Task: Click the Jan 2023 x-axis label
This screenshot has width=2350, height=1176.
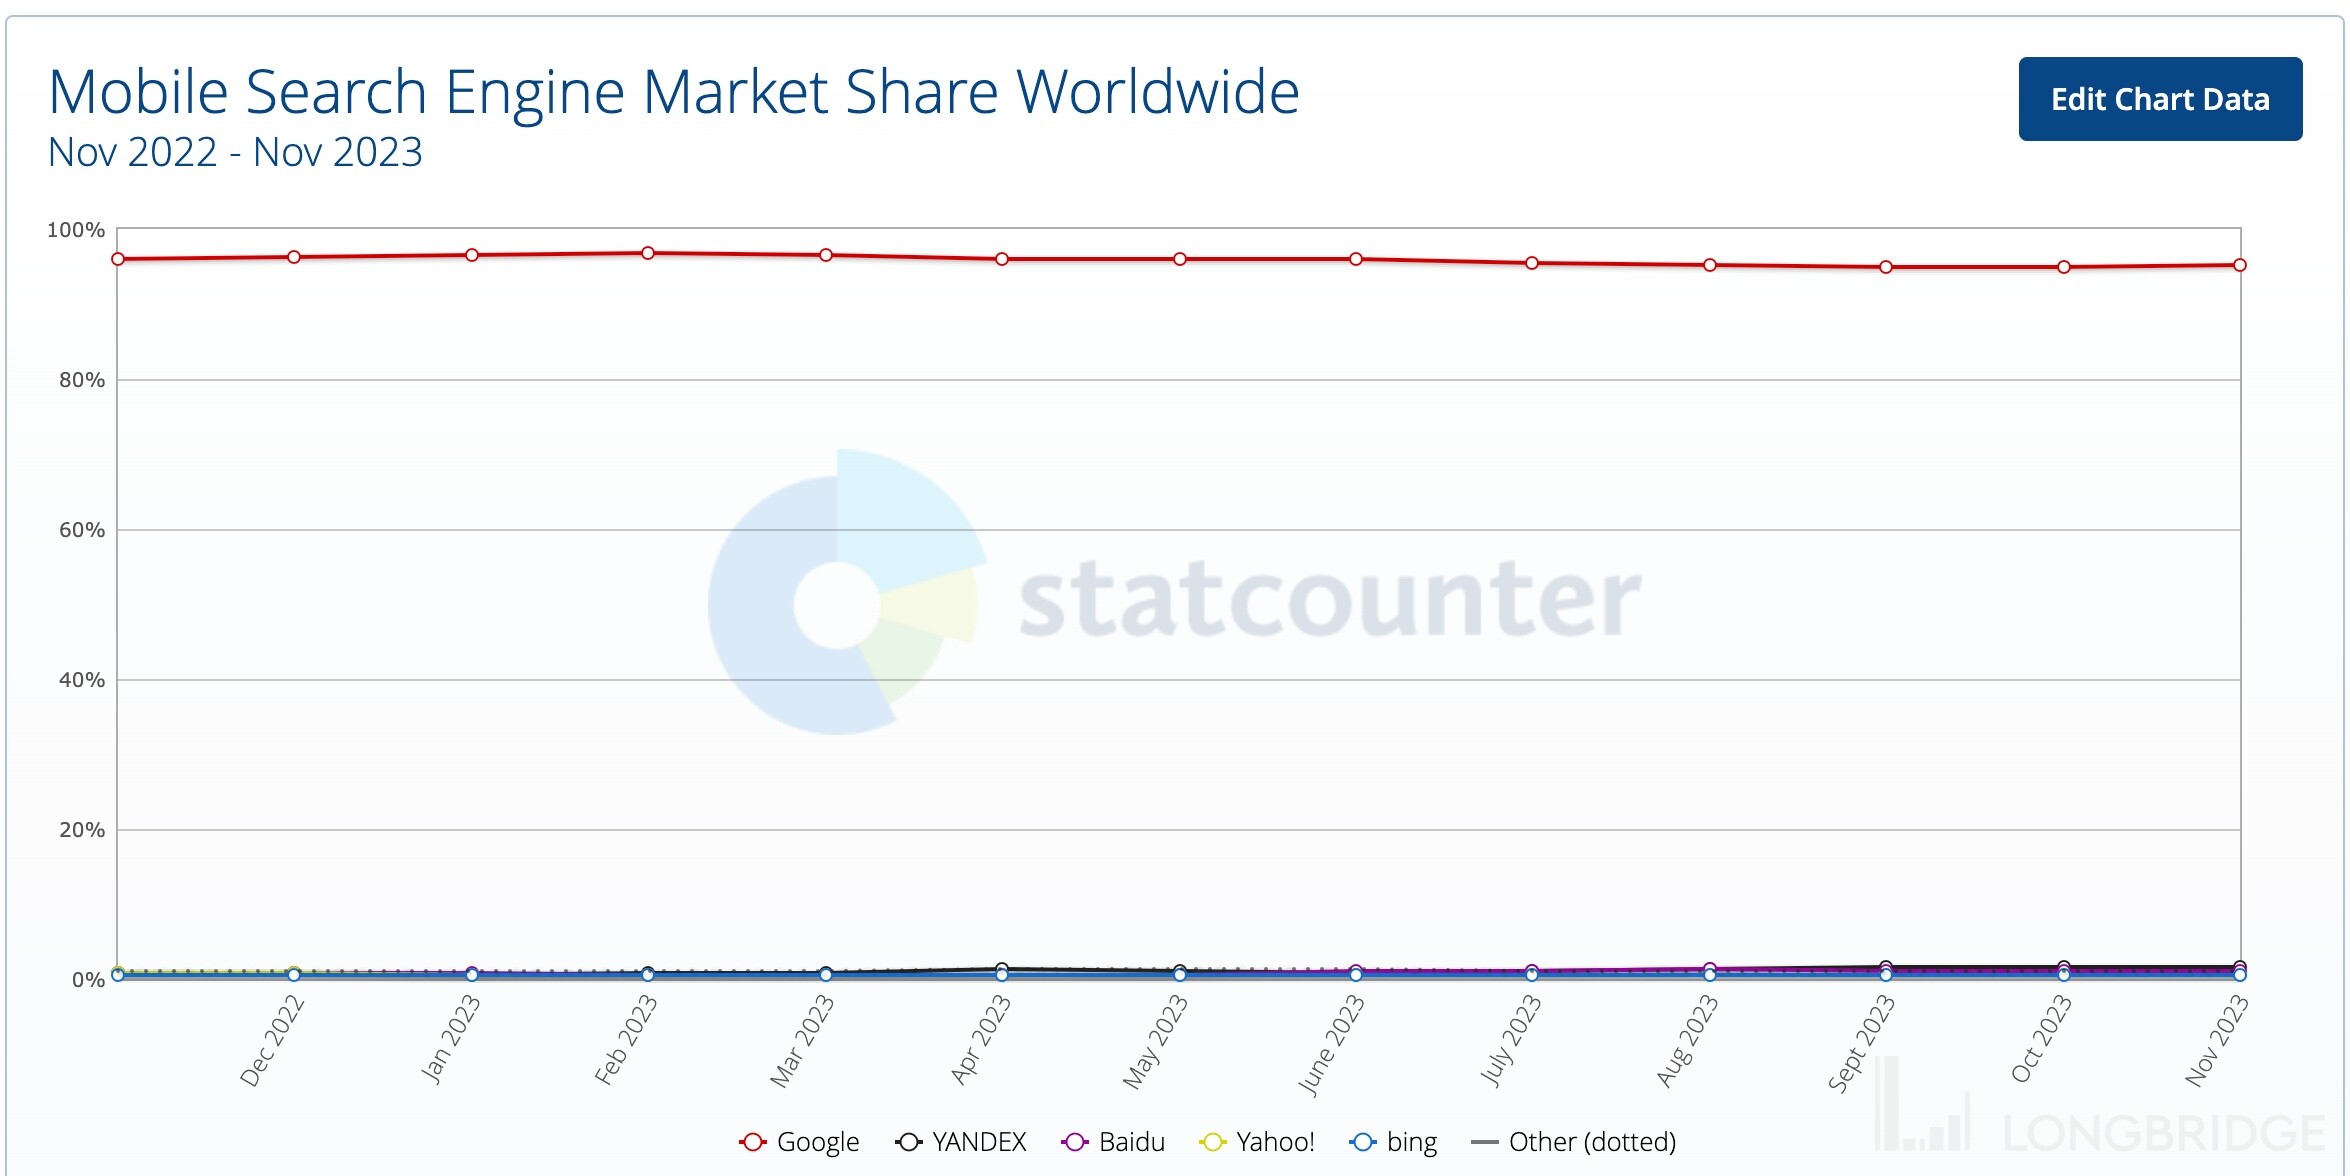Action: pos(451,1040)
